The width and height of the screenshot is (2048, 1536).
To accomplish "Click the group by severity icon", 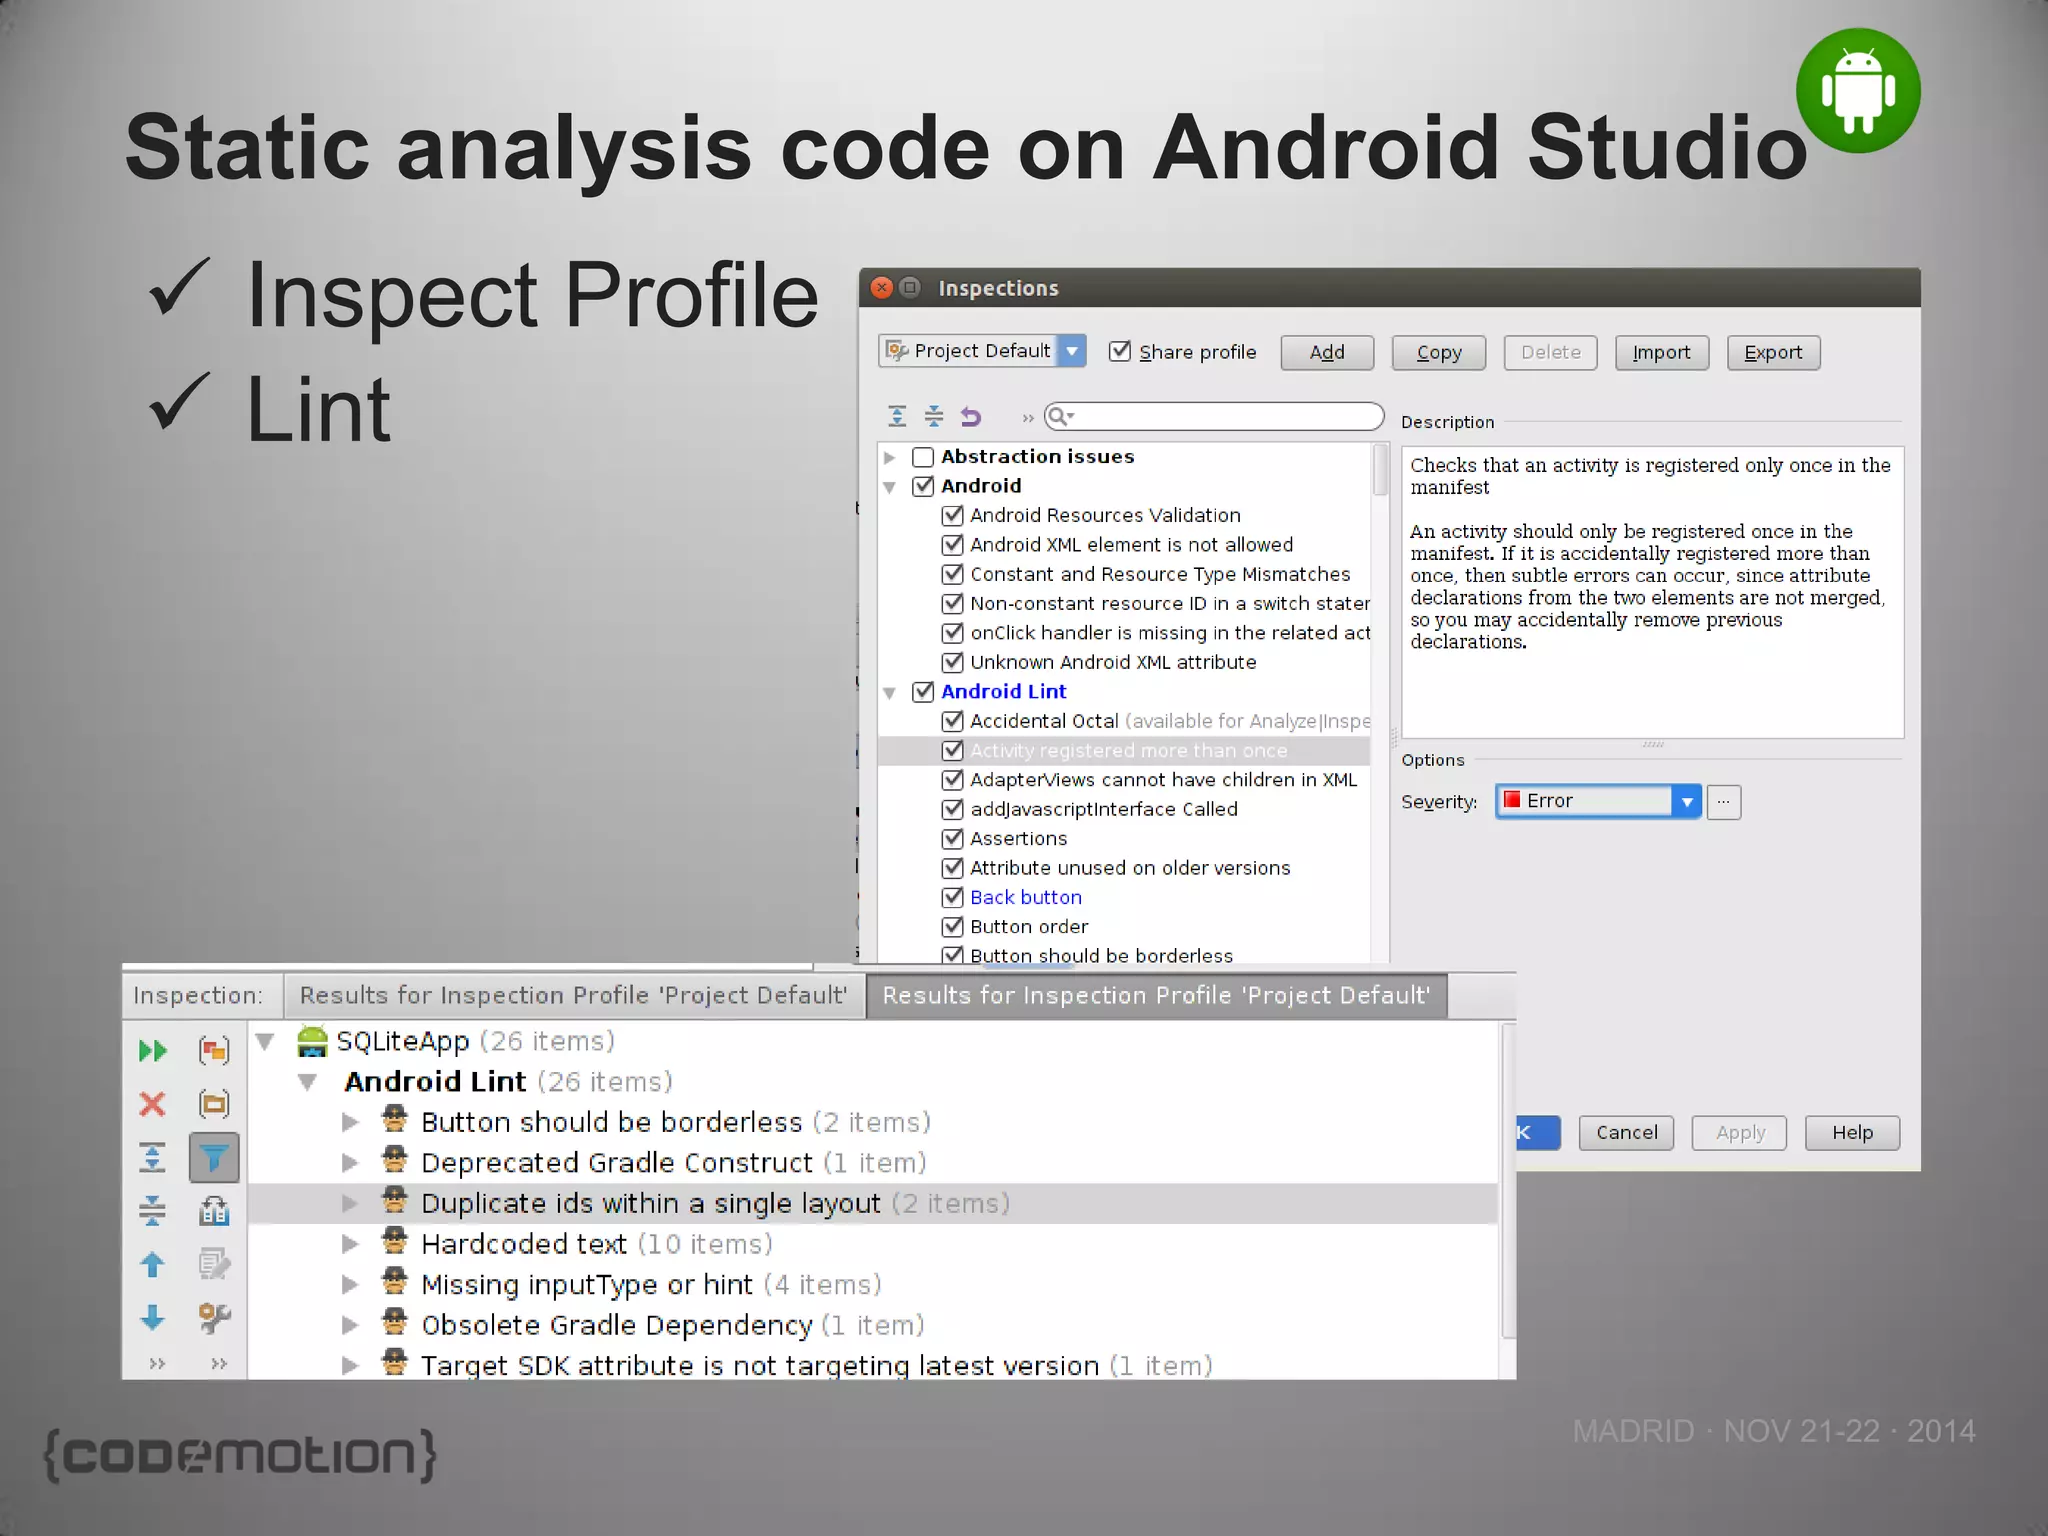I will tap(214, 1051).
